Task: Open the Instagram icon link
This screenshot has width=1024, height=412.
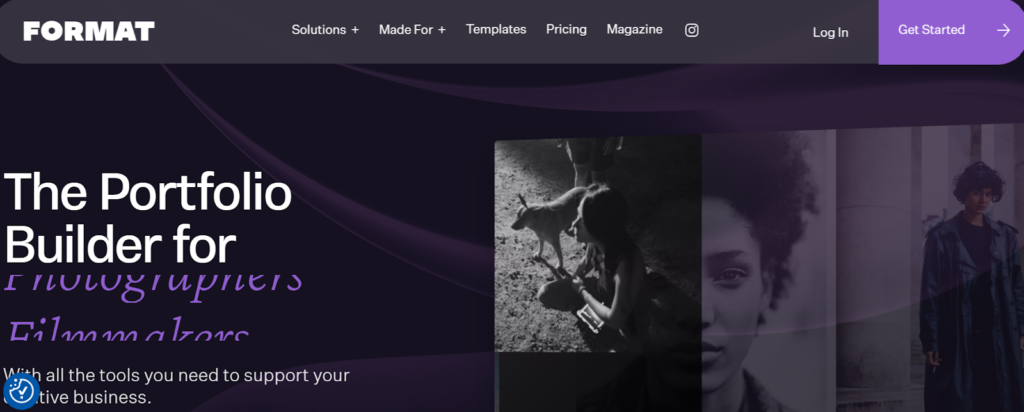Action: pyautogui.click(x=691, y=30)
